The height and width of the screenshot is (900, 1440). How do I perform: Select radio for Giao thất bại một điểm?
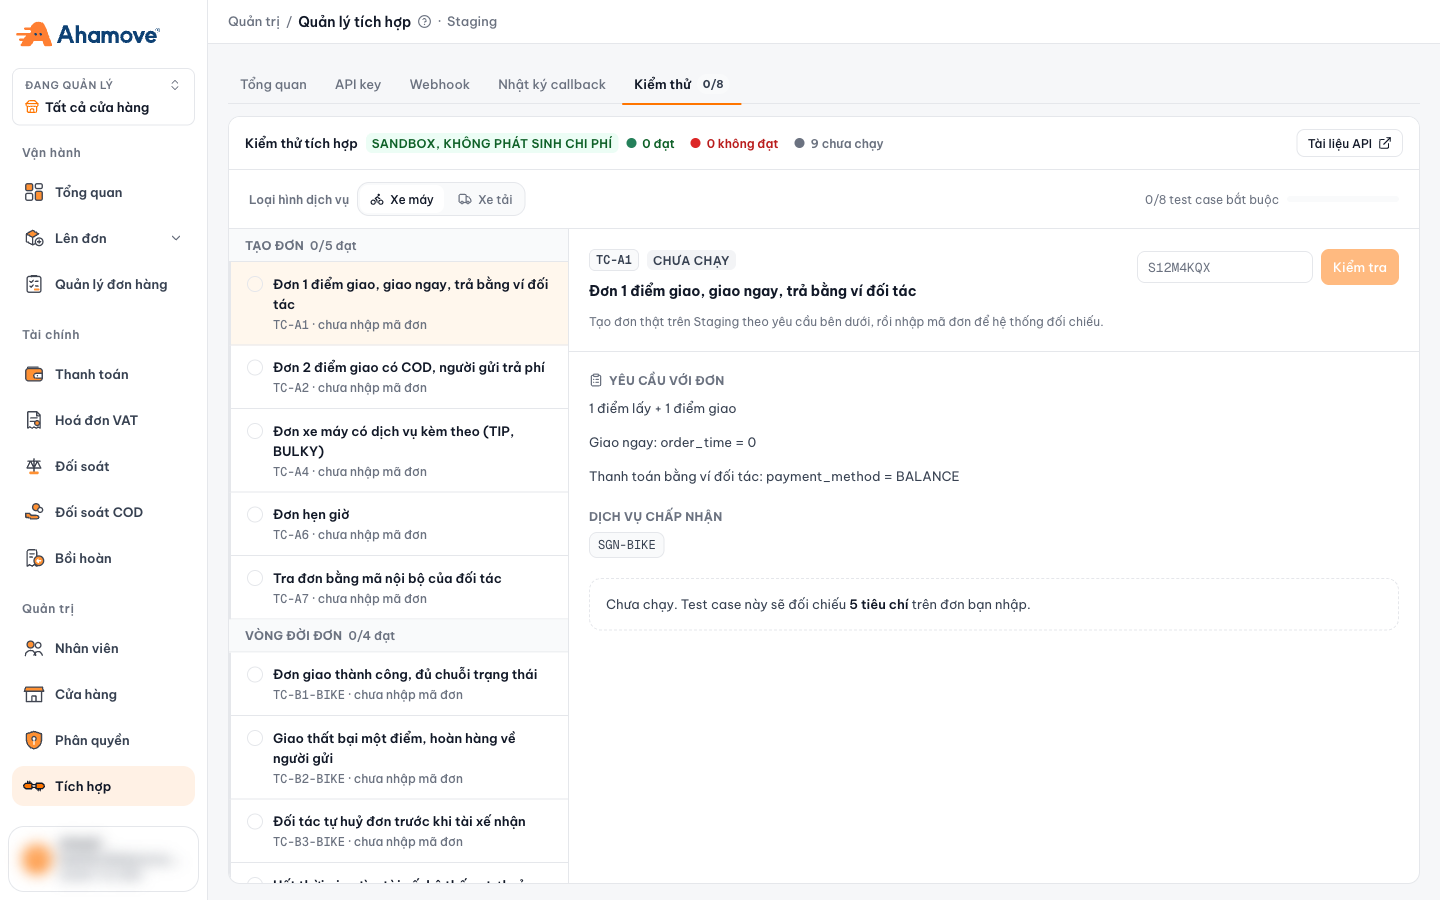[x=255, y=739]
